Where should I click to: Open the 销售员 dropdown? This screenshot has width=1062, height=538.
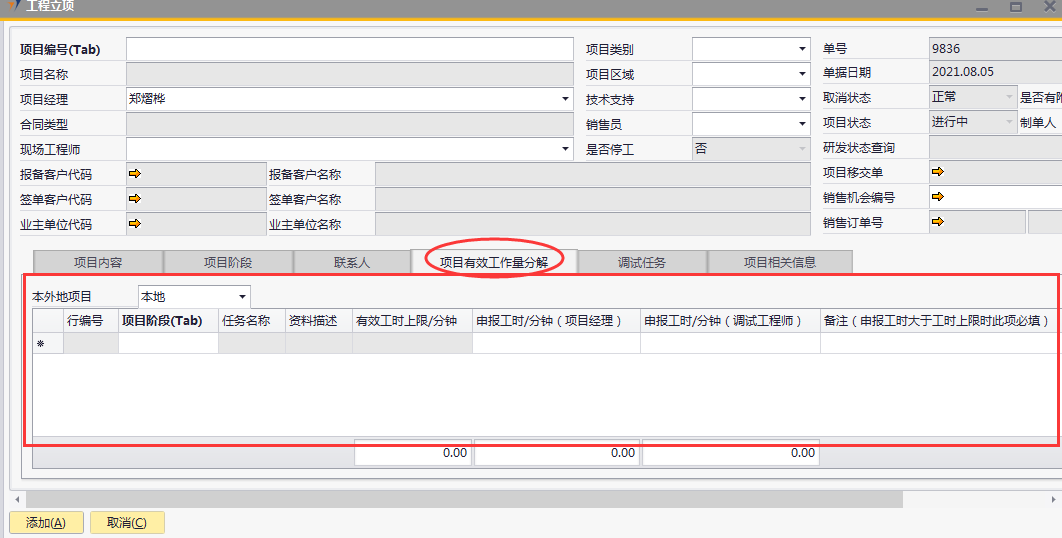[x=802, y=124]
